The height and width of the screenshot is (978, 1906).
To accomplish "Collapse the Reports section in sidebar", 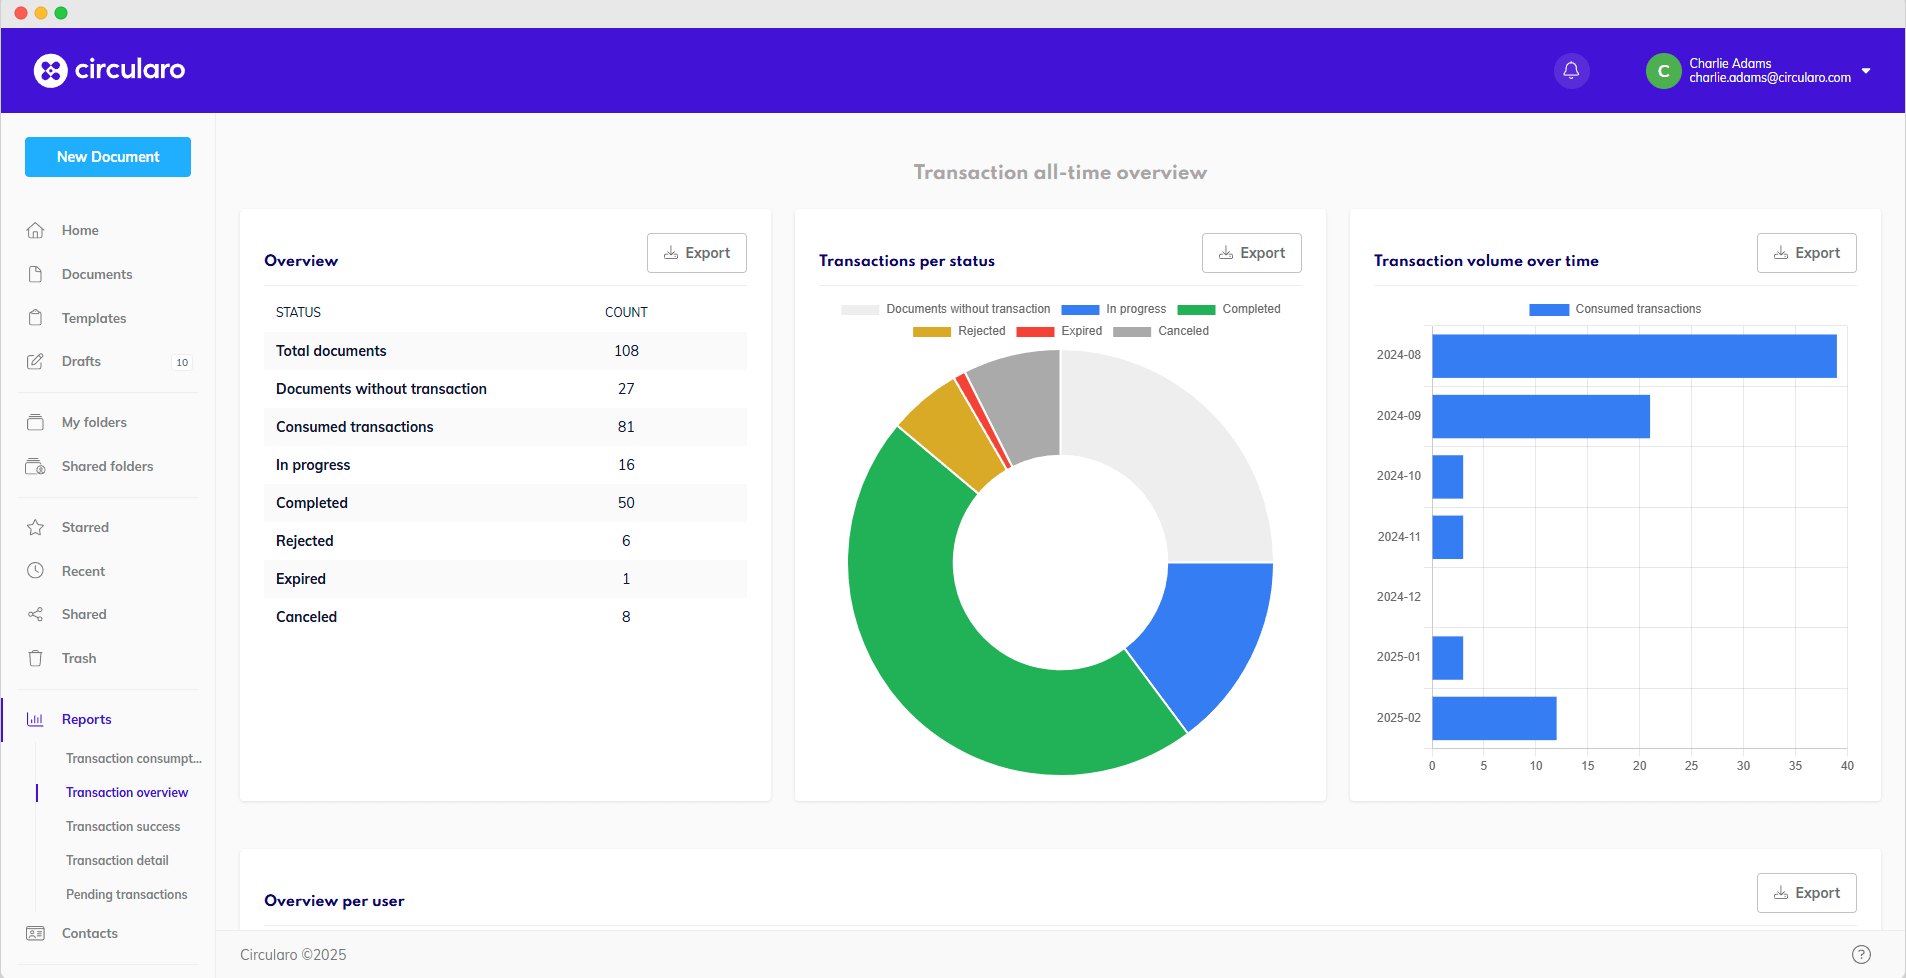I will [87, 719].
